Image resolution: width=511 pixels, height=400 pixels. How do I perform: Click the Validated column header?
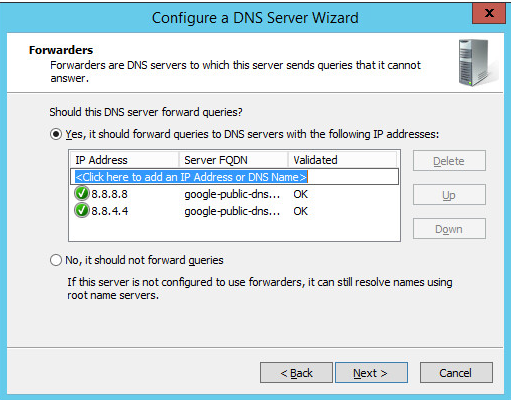point(342,160)
